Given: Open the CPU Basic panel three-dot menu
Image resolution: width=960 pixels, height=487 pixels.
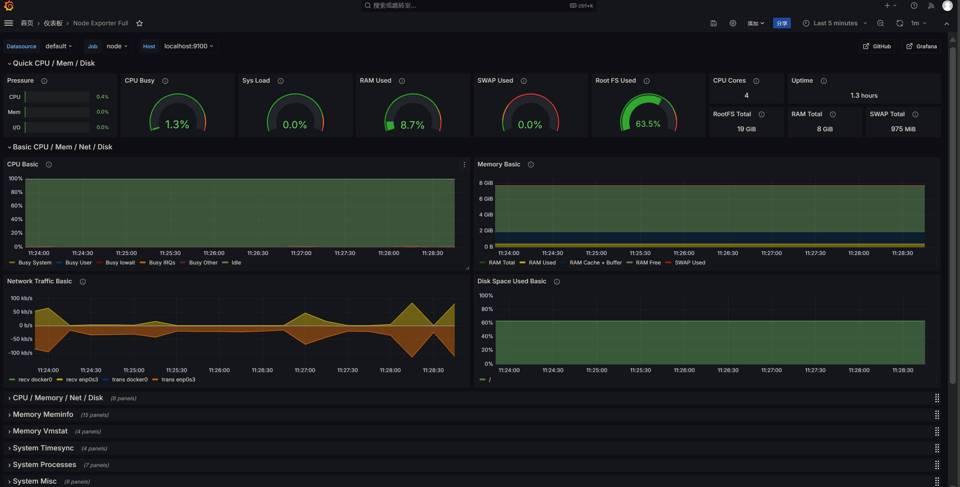Looking at the screenshot, I should click(464, 165).
